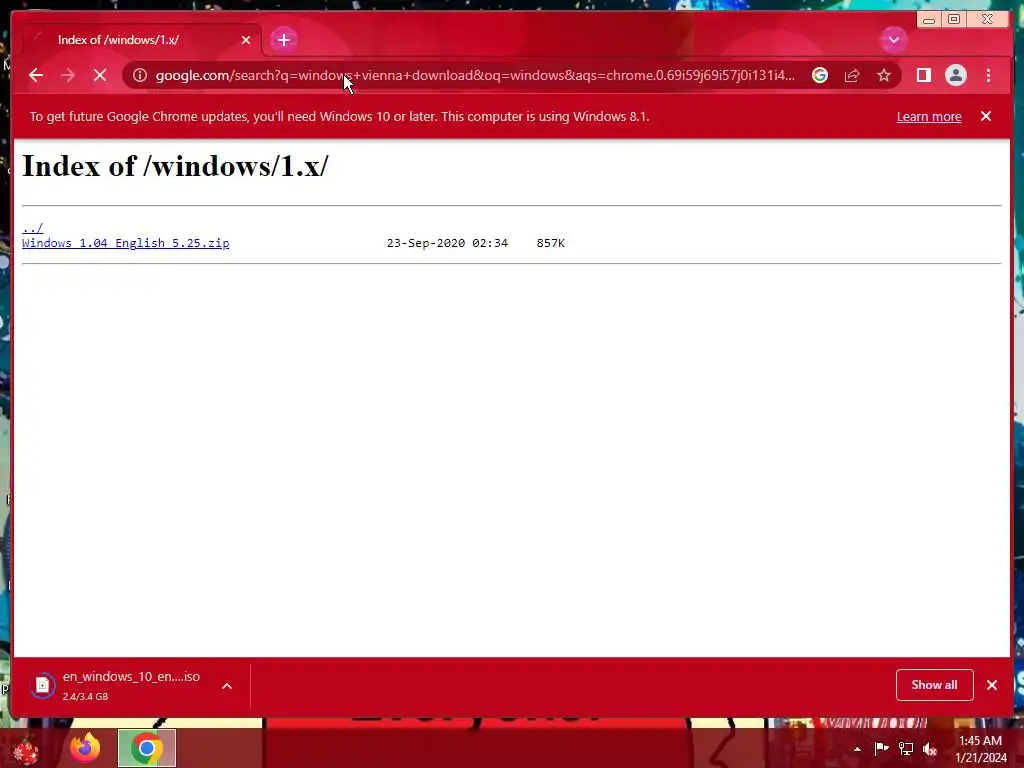Click the Chrome taskbar icon

point(146,748)
